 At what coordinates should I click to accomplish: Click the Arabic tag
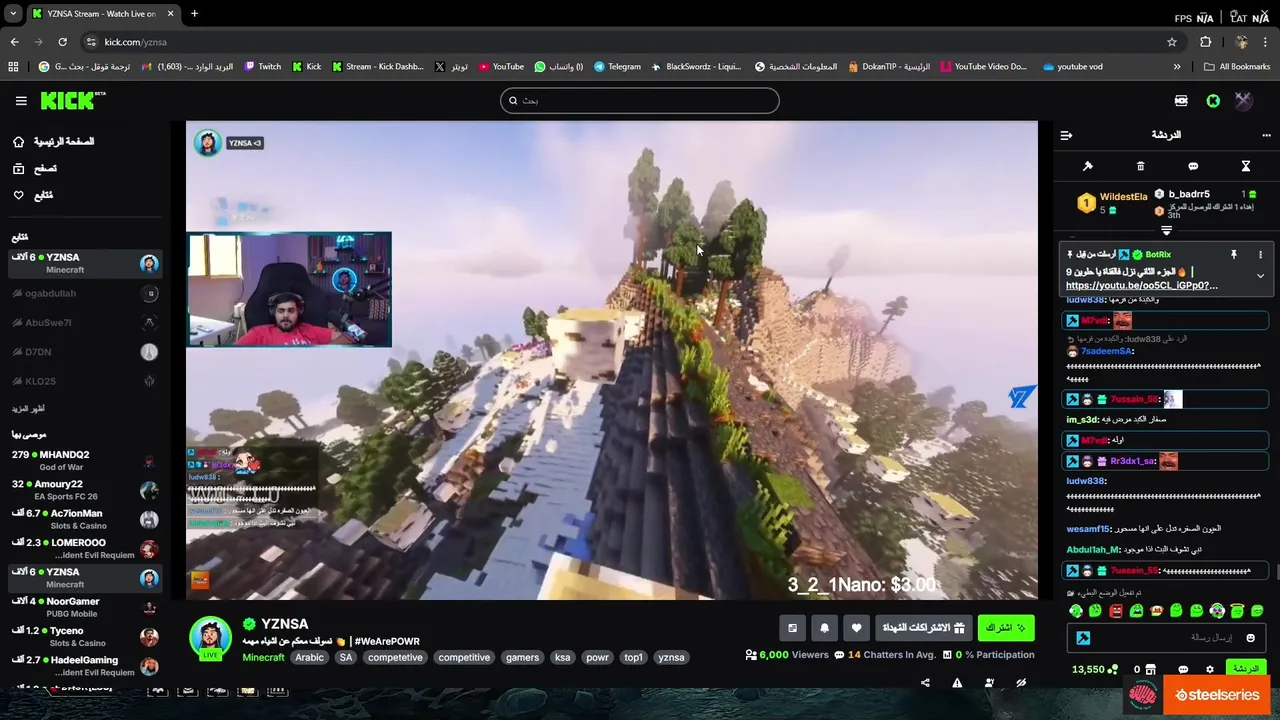[x=309, y=658]
